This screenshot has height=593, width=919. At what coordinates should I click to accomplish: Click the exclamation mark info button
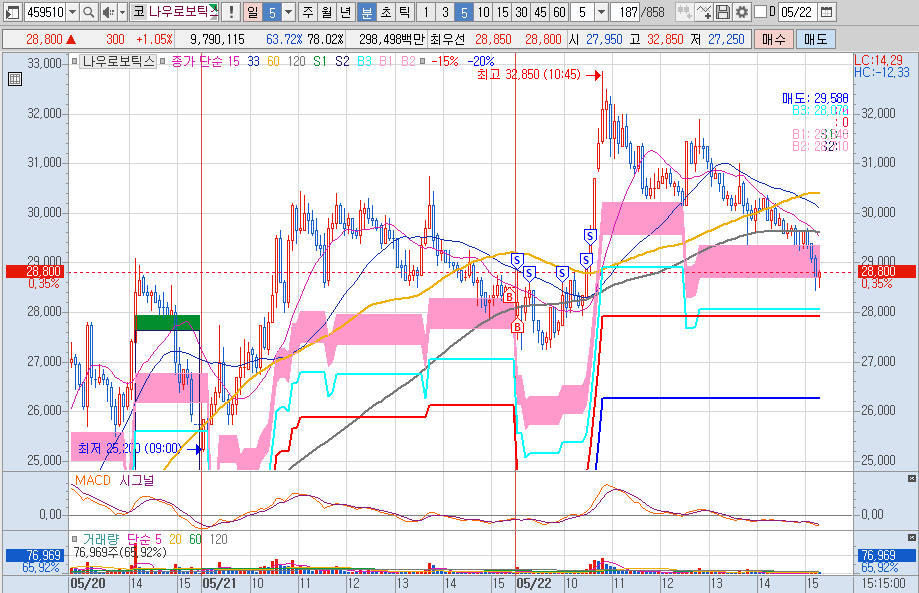tap(232, 12)
